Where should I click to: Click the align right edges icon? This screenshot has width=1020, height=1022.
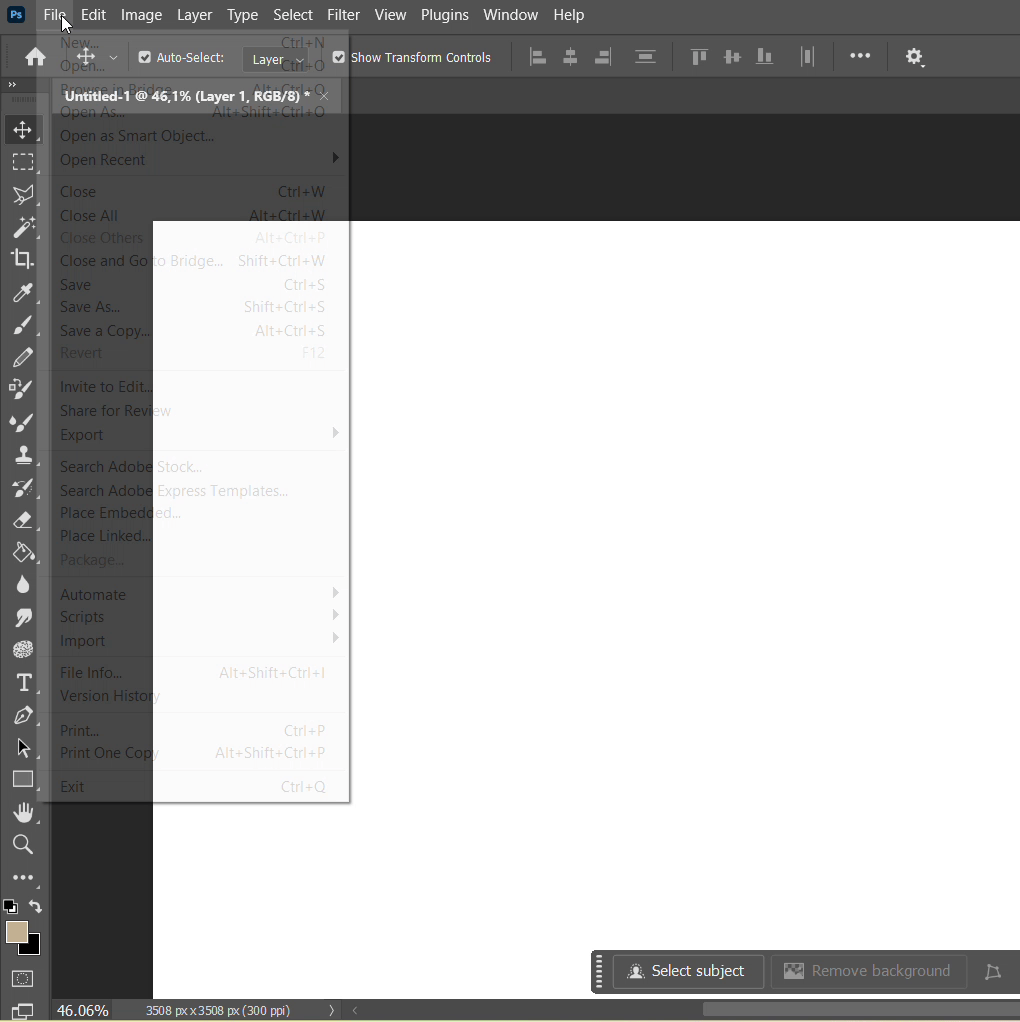603,57
